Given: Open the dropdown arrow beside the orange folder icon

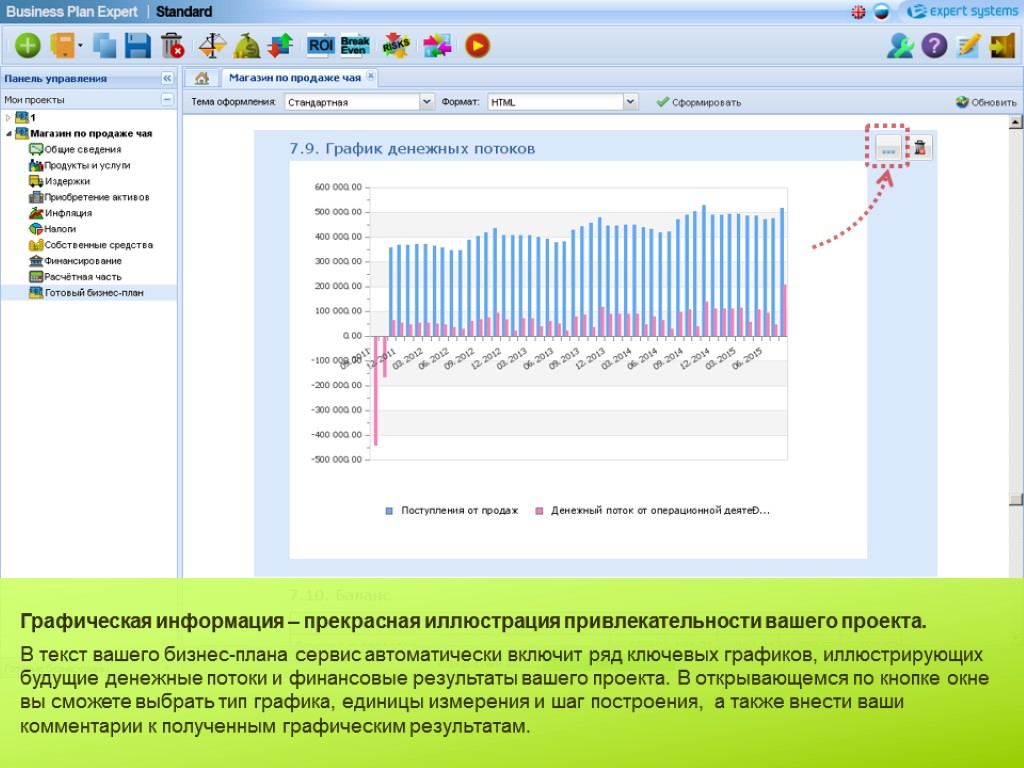Looking at the screenshot, I should (x=80, y=46).
